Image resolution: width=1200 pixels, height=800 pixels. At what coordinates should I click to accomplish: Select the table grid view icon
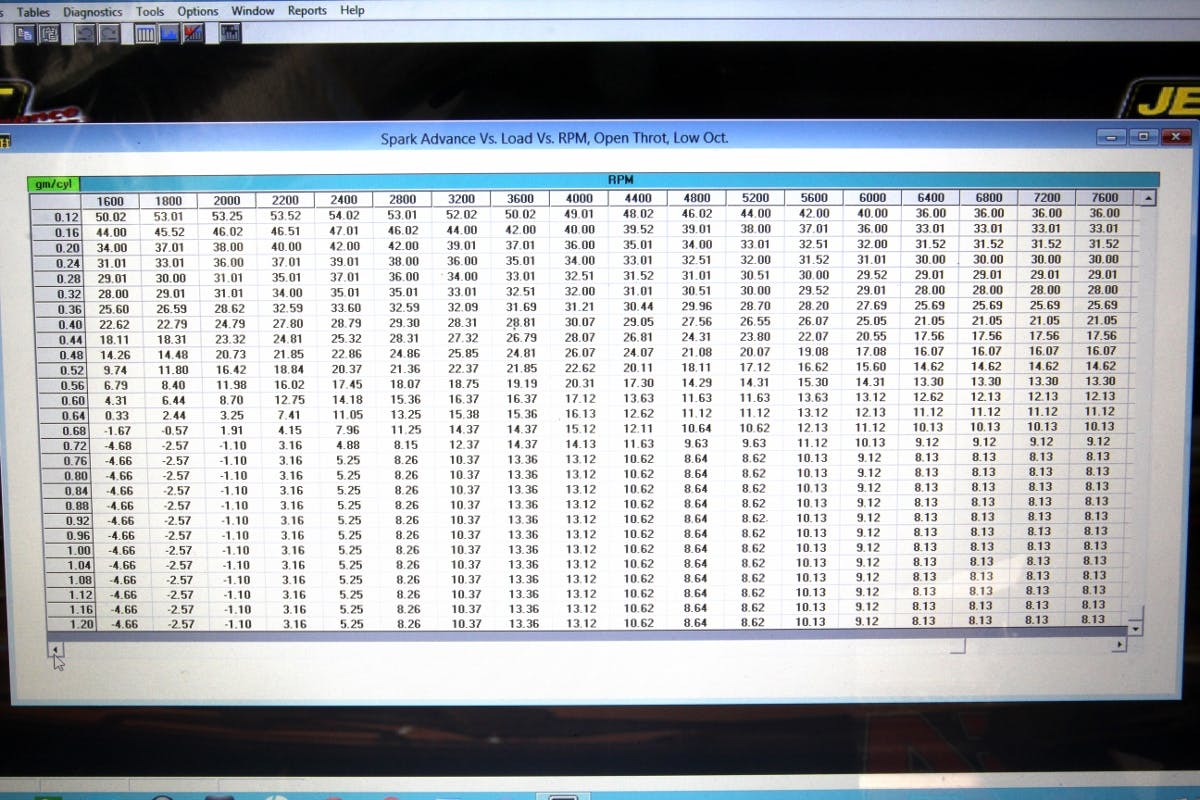(x=145, y=33)
